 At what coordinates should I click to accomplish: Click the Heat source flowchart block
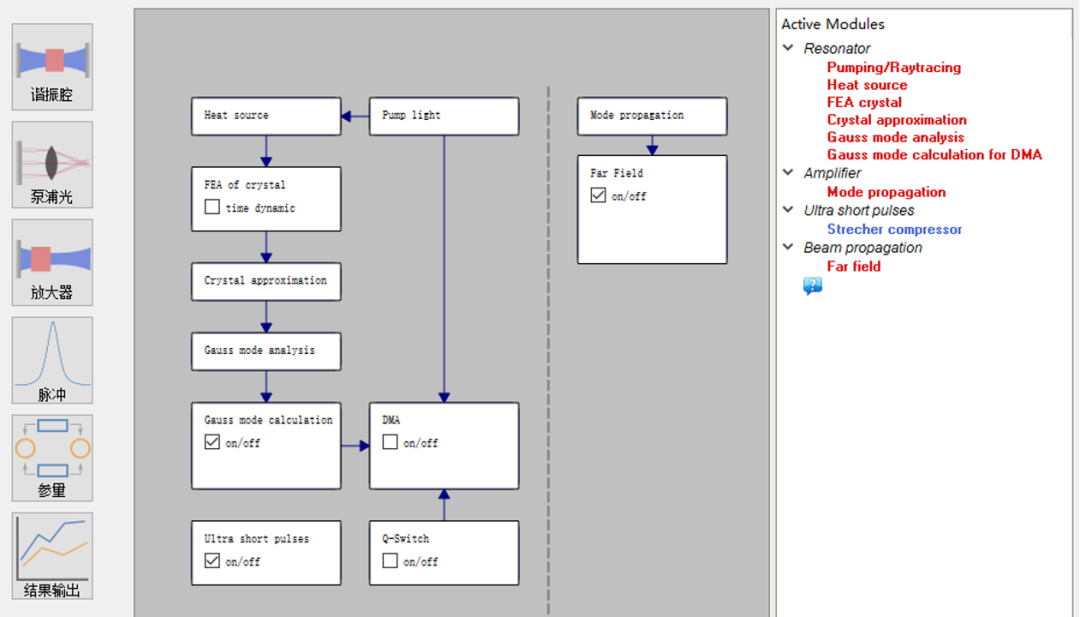tap(266, 116)
